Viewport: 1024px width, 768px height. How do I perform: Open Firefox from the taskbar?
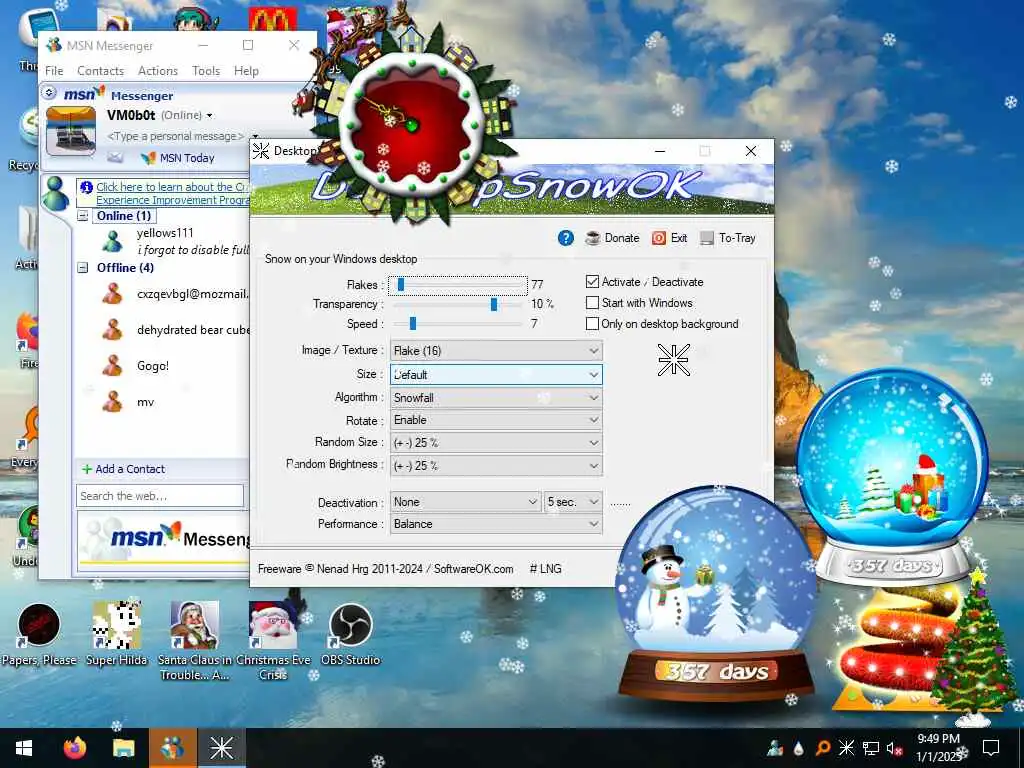(74, 748)
